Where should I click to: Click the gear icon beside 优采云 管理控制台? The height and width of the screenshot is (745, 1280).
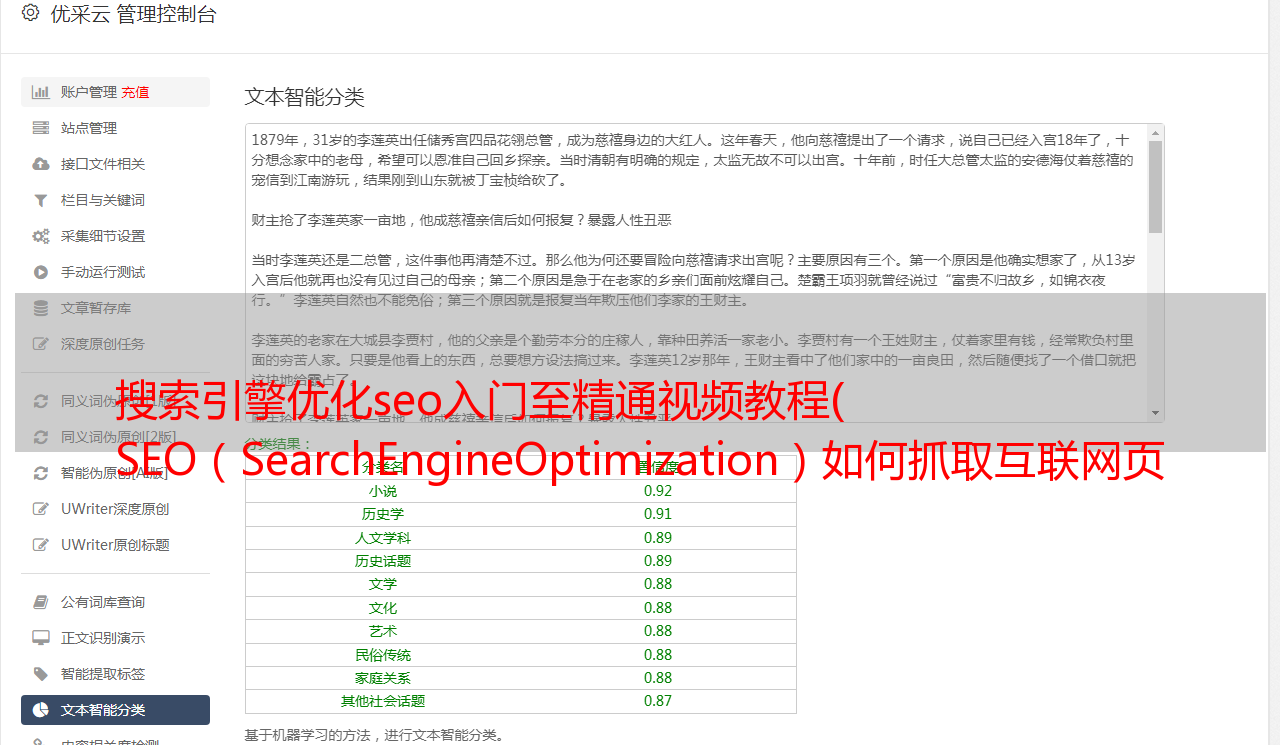[30, 14]
